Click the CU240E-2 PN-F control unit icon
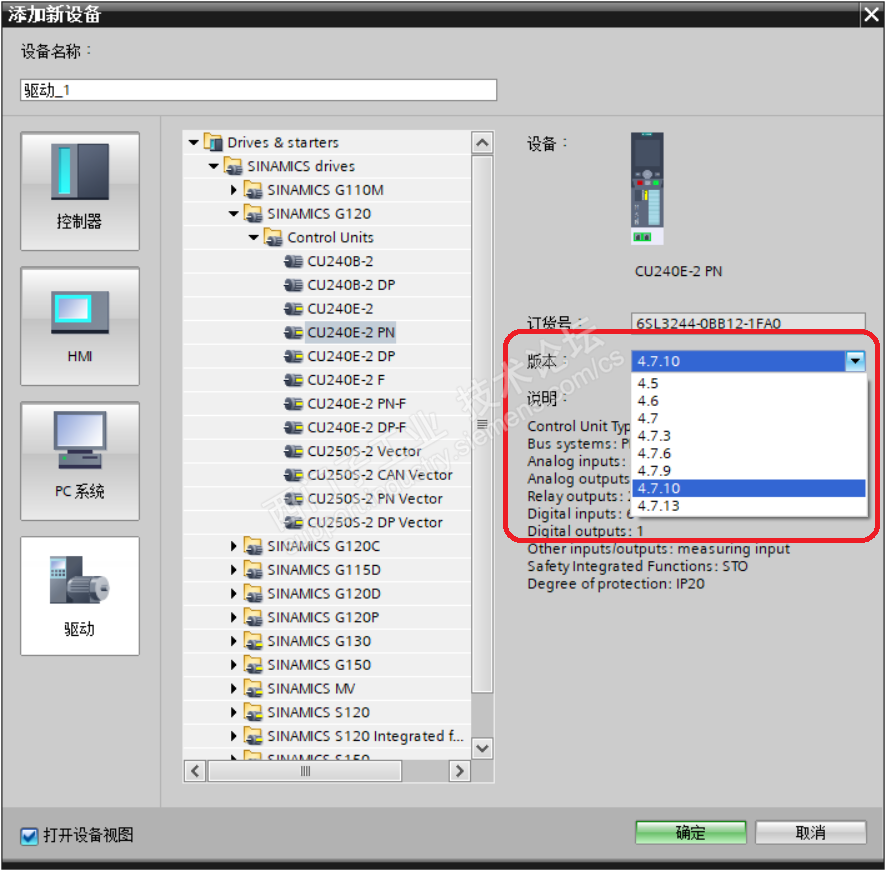Screen dimensions: 886x871 [x=293, y=404]
